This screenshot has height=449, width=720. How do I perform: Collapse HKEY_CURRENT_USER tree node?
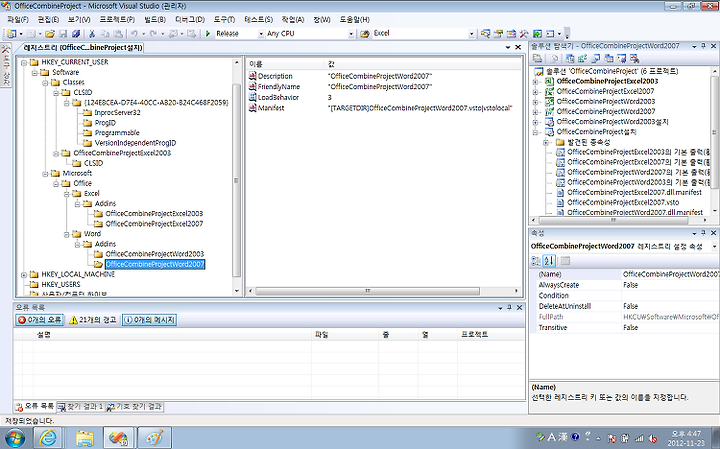point(24,62)
